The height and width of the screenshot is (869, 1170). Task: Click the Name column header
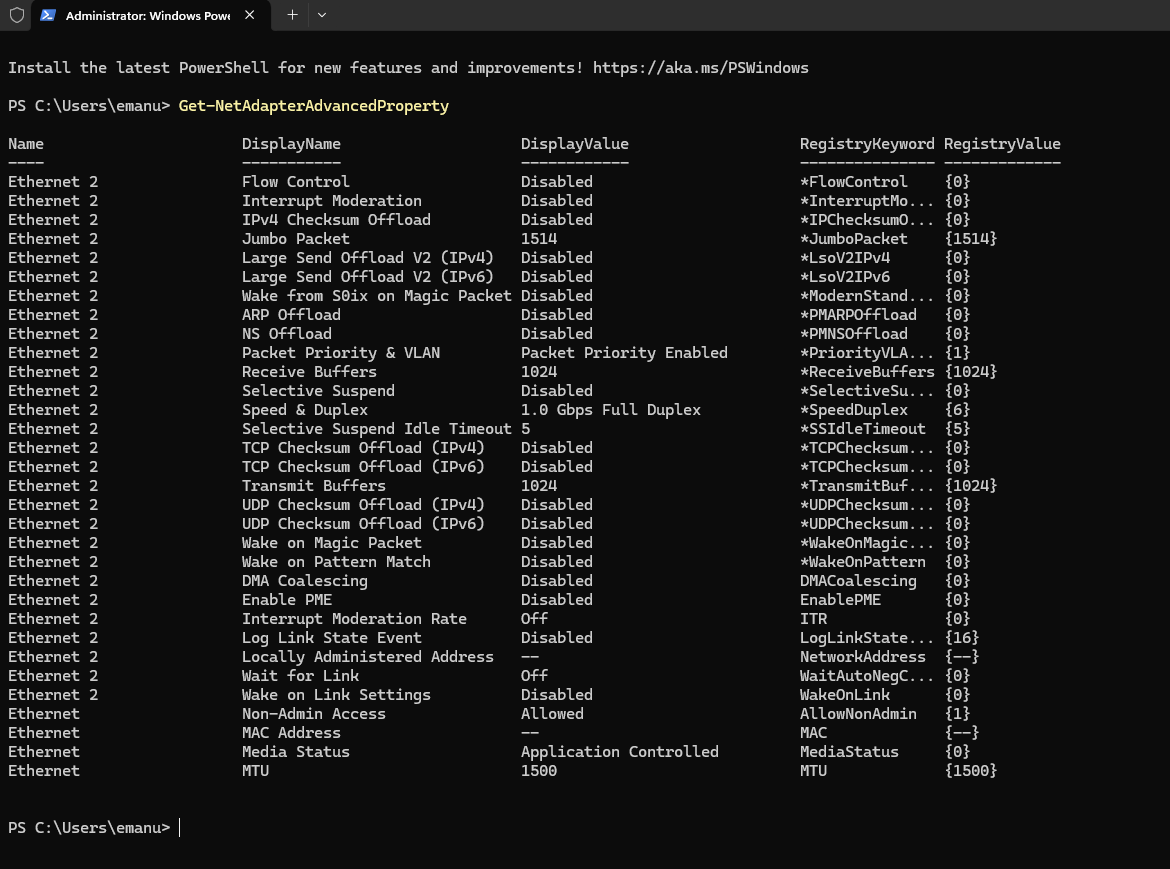click(x=26, y=144)
